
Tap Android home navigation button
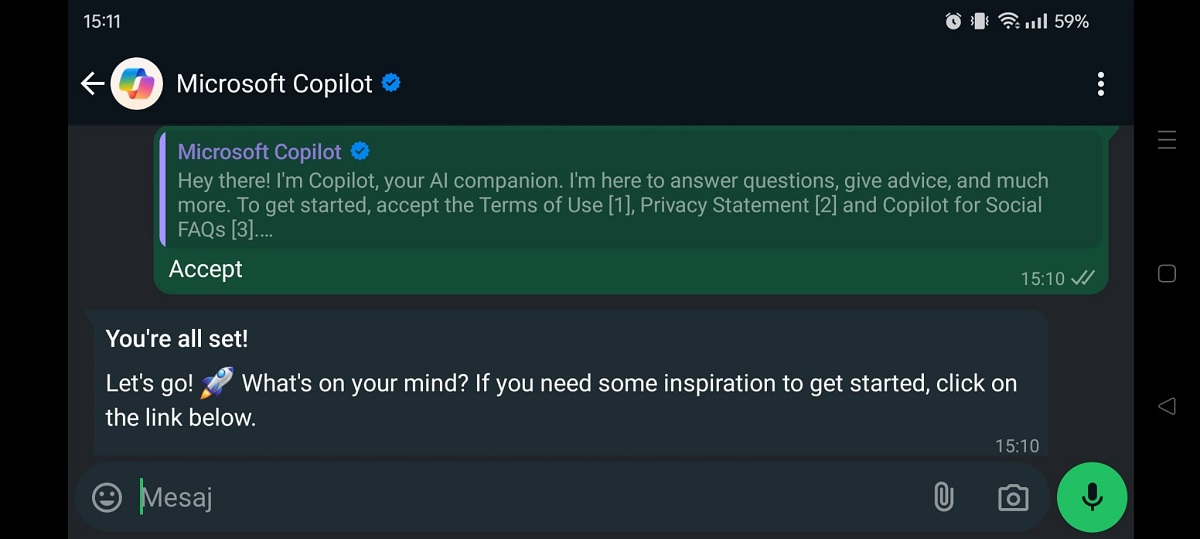pos(1166,274)
